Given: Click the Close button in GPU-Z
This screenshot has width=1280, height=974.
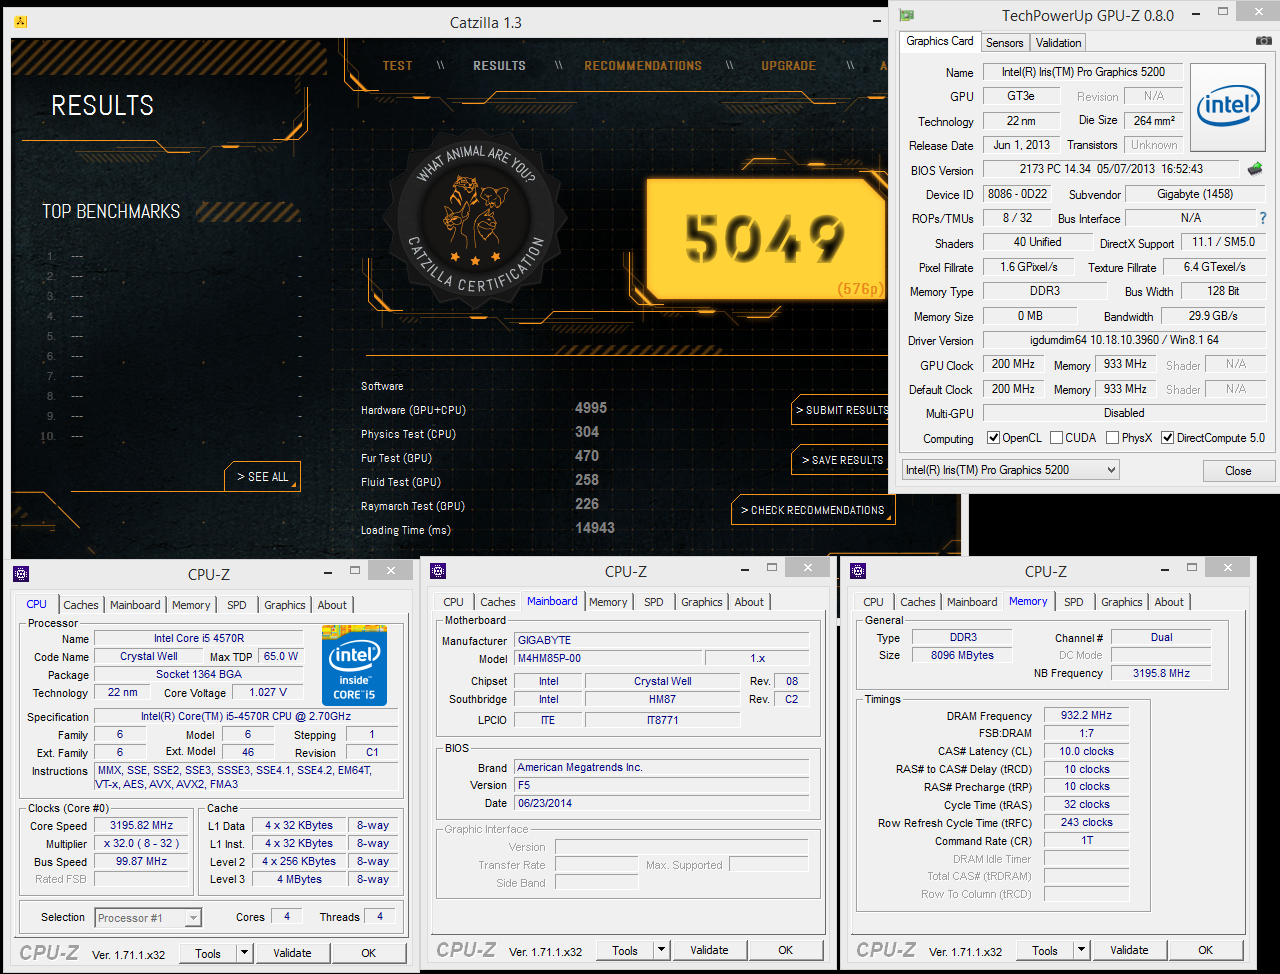Looking at the screenshot, I should pyautogui.click(x=1238, y=471).
